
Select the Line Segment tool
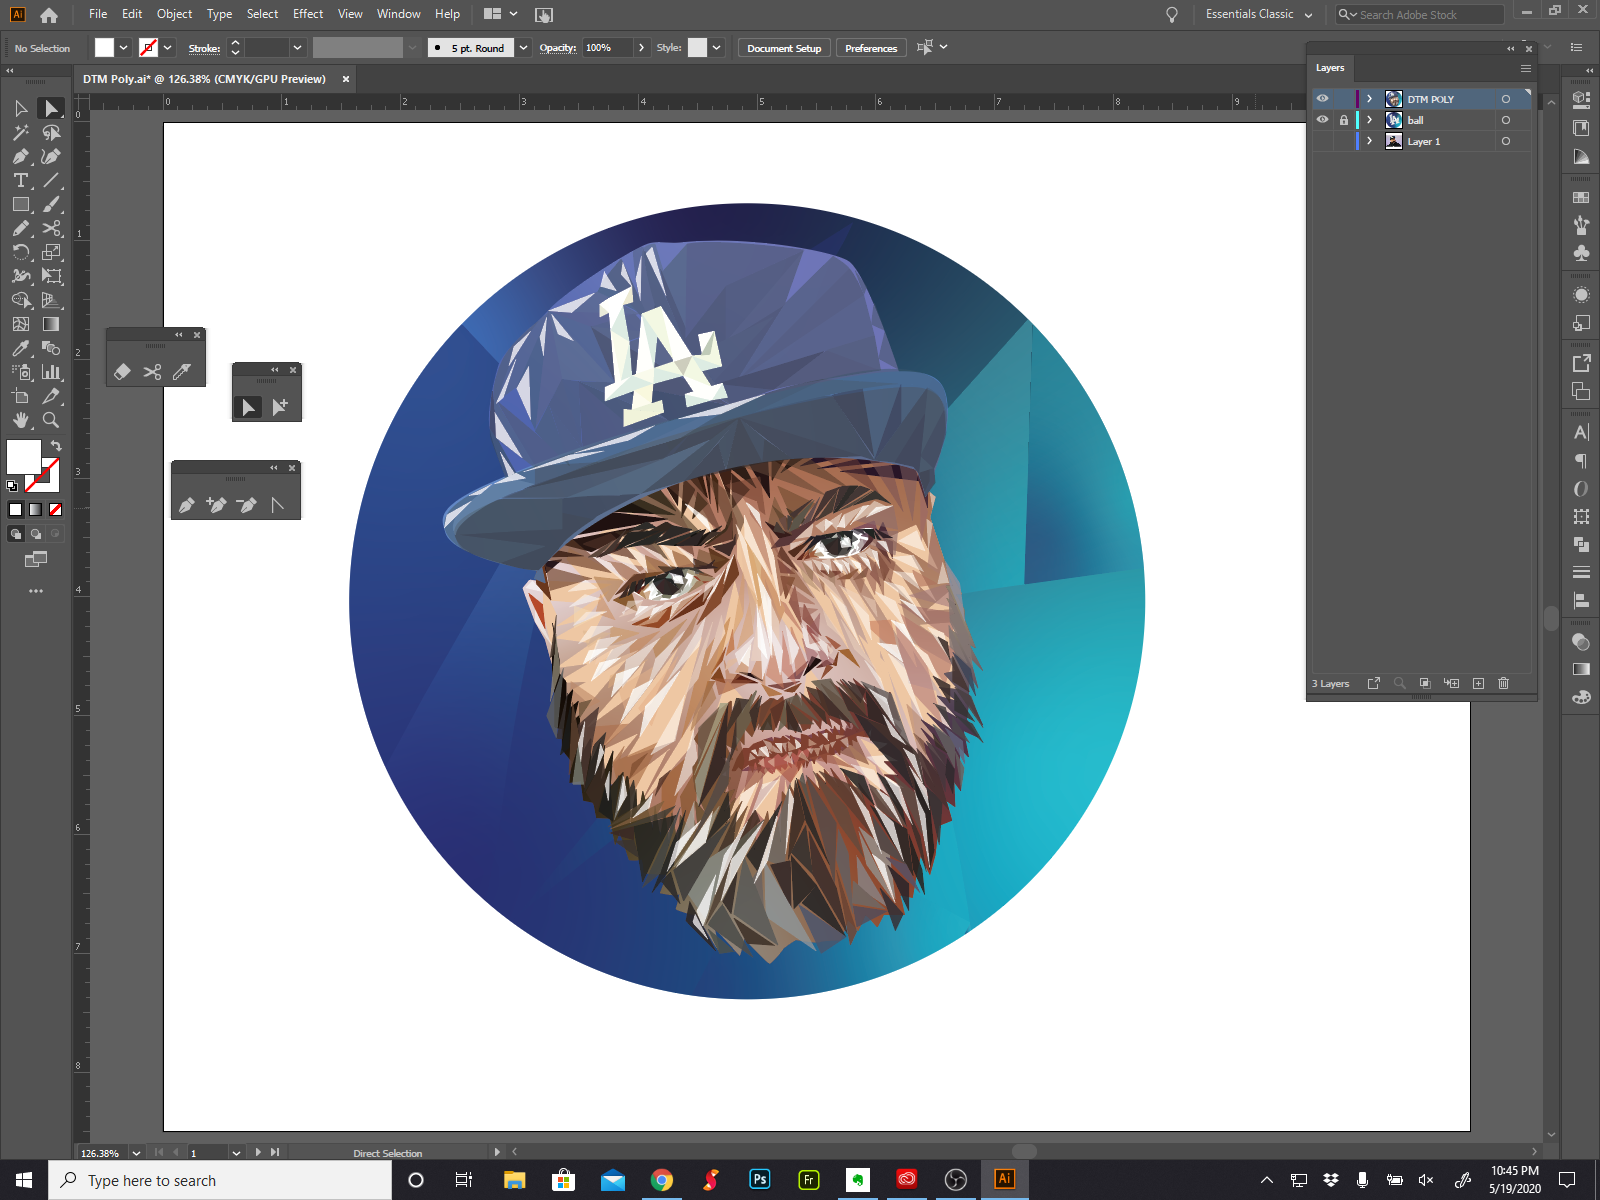pos(51,180)
